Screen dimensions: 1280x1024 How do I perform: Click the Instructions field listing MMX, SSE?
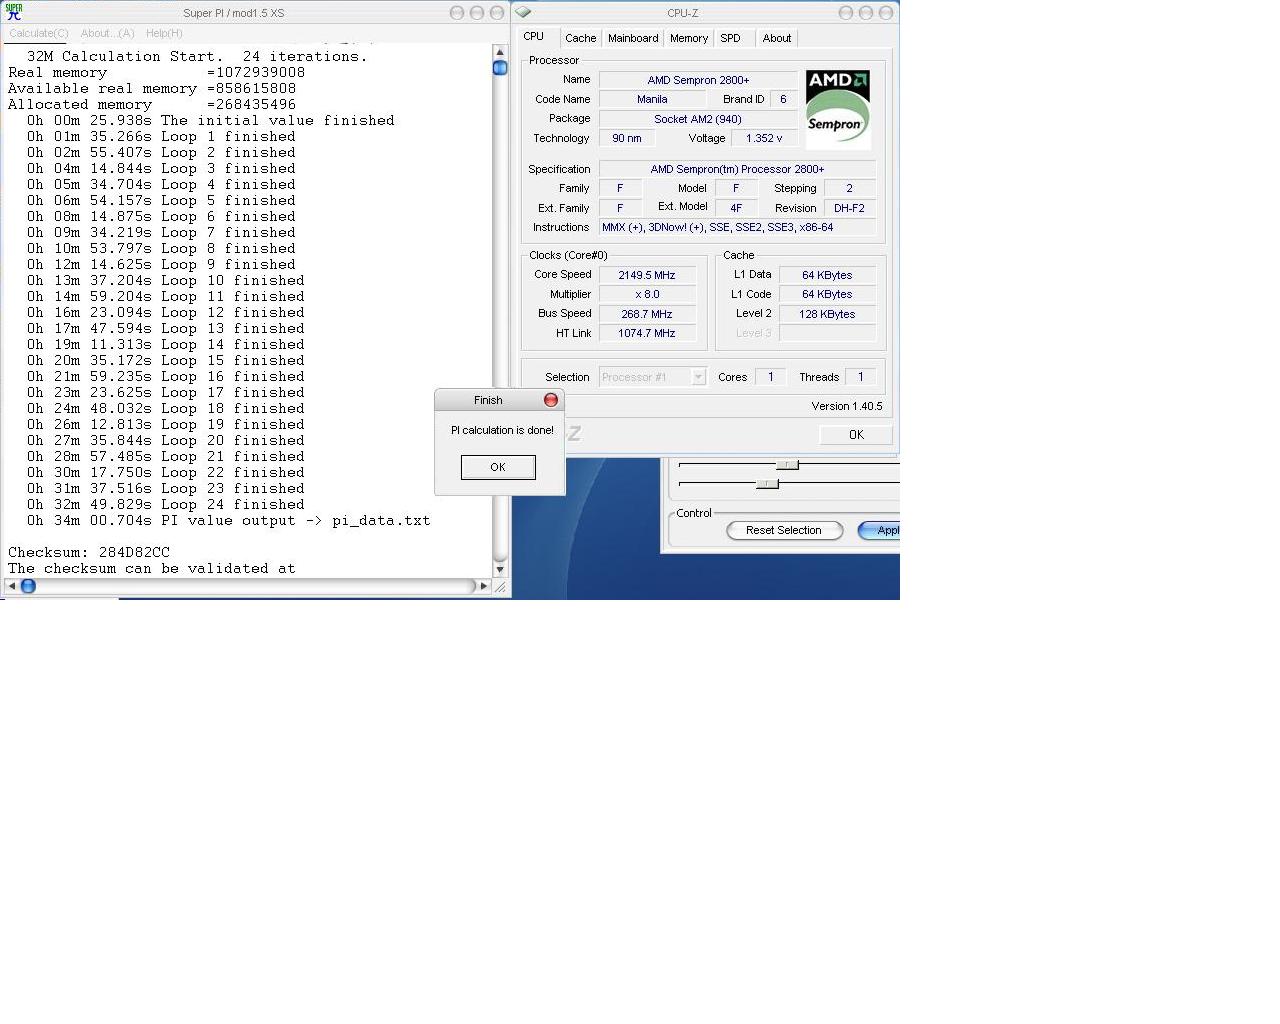737,227
